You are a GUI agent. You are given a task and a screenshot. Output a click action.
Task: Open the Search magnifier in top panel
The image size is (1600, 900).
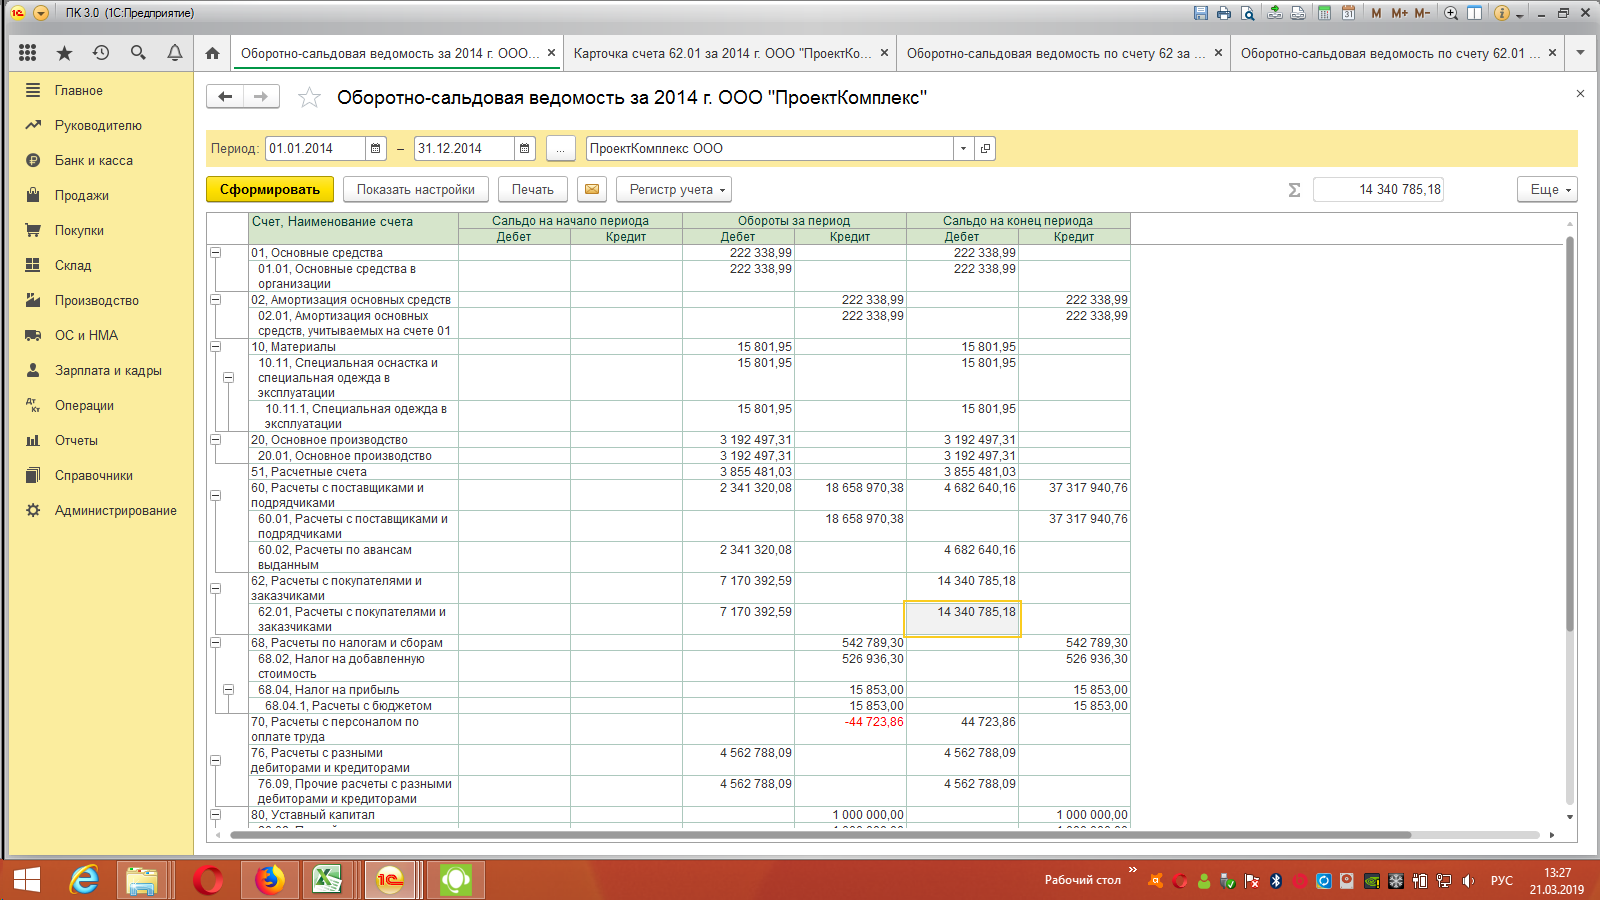point(138,53)
